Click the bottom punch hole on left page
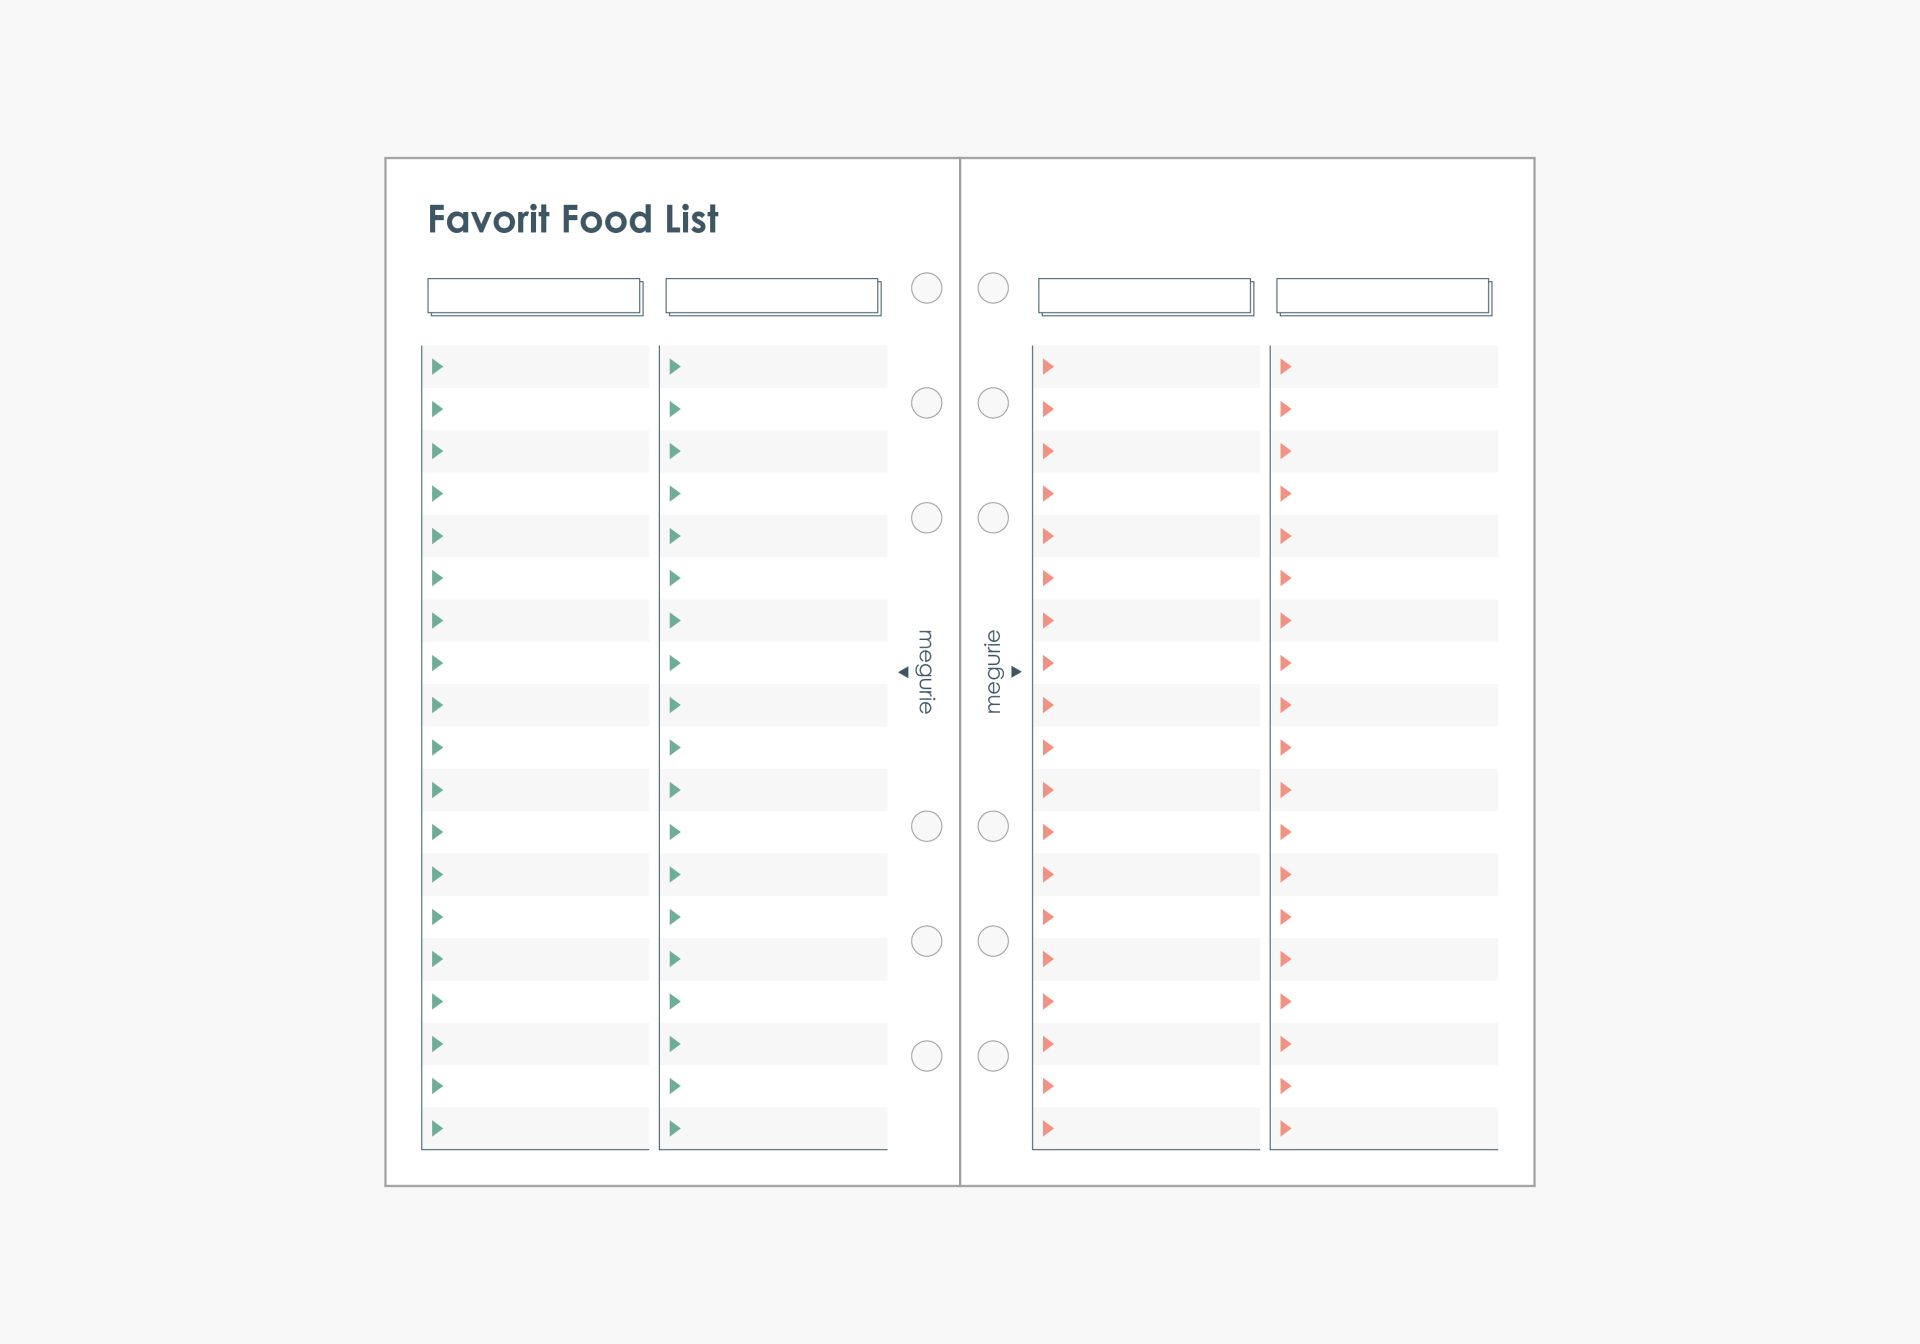This screenshot has width=1920, height=1344. click(x=927, y=1056)
